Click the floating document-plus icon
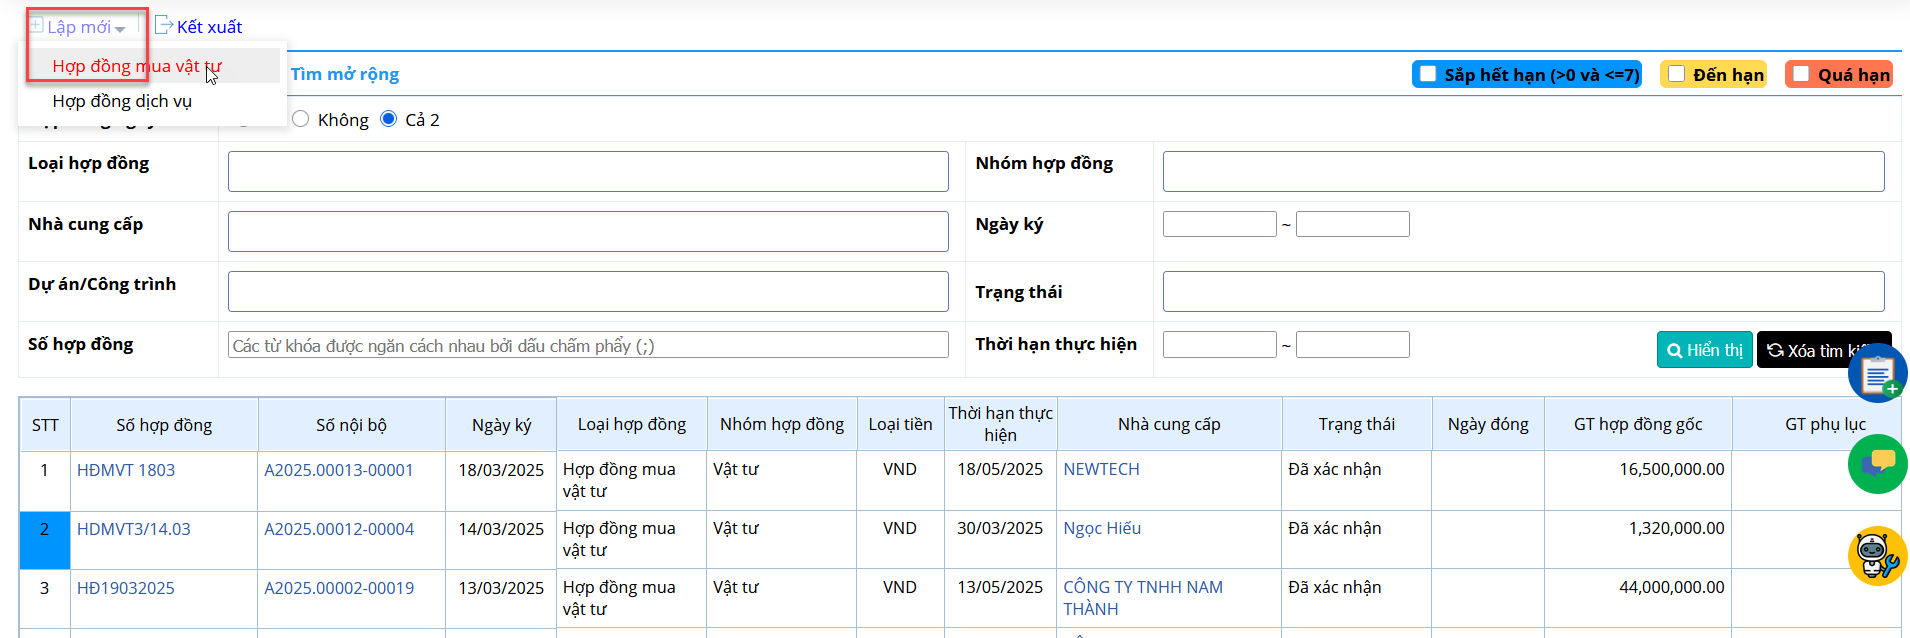1910x638 pixels. tap(1877, 373)
